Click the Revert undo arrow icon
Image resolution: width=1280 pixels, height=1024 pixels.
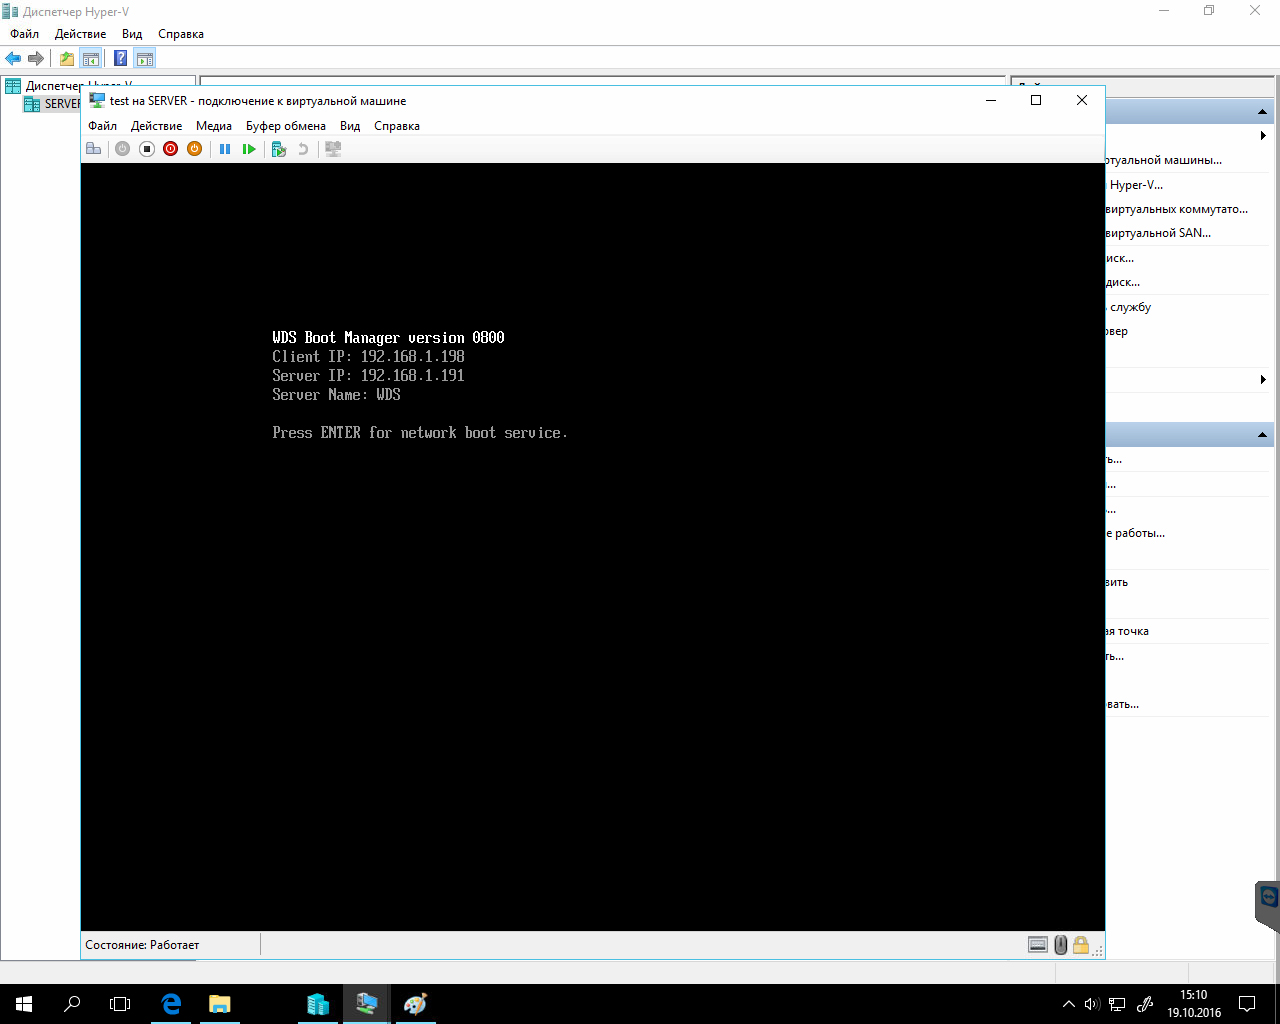tap(303, 149)
